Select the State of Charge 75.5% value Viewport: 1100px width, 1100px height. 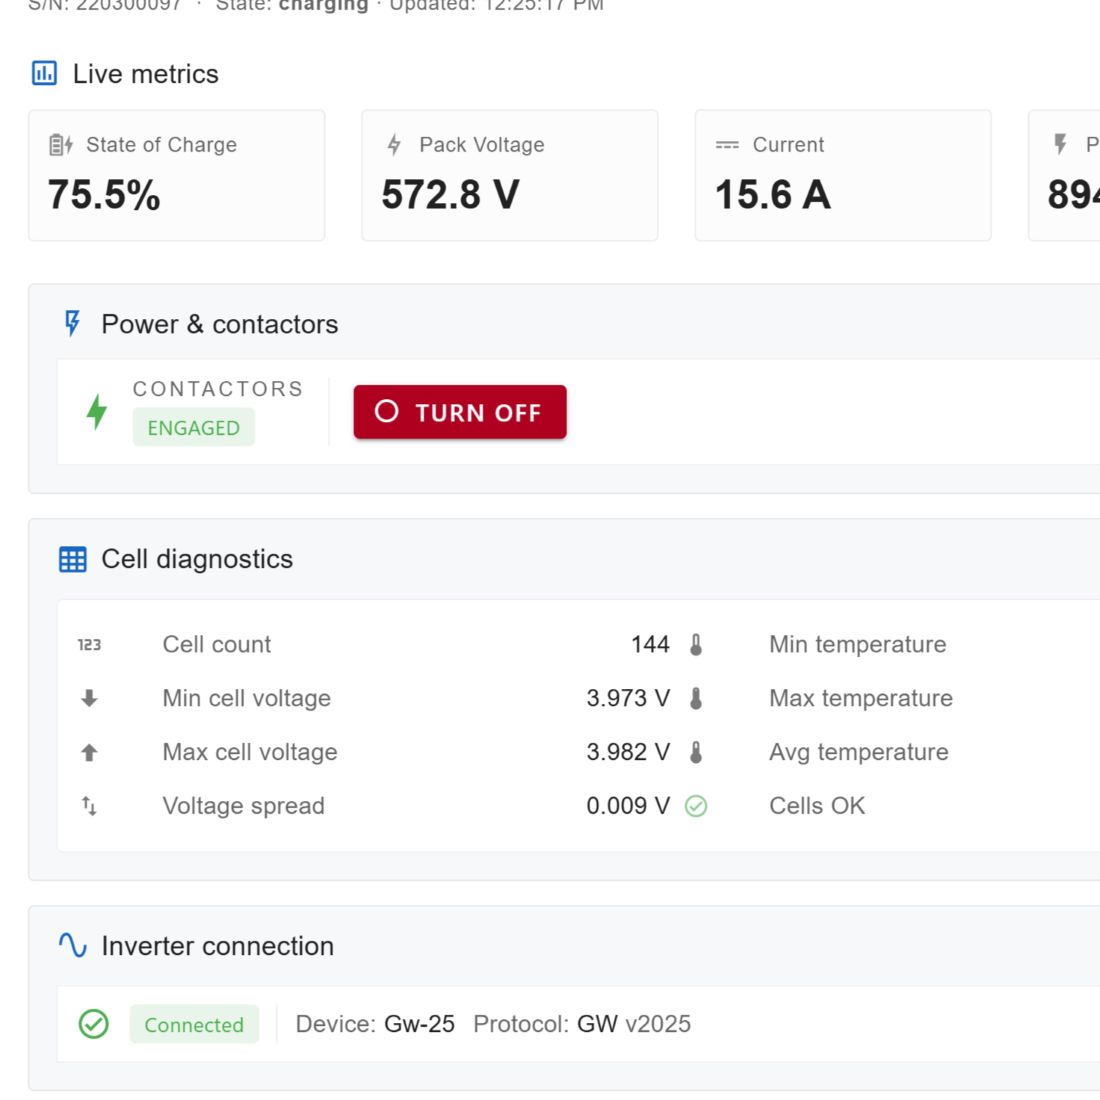tap(104, 194)
